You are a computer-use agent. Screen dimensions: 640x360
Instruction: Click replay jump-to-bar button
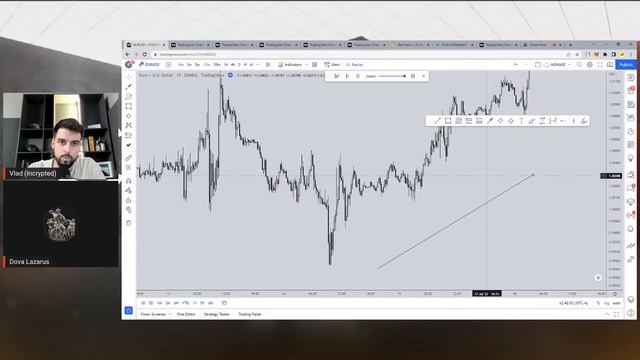tap(337, 76)
